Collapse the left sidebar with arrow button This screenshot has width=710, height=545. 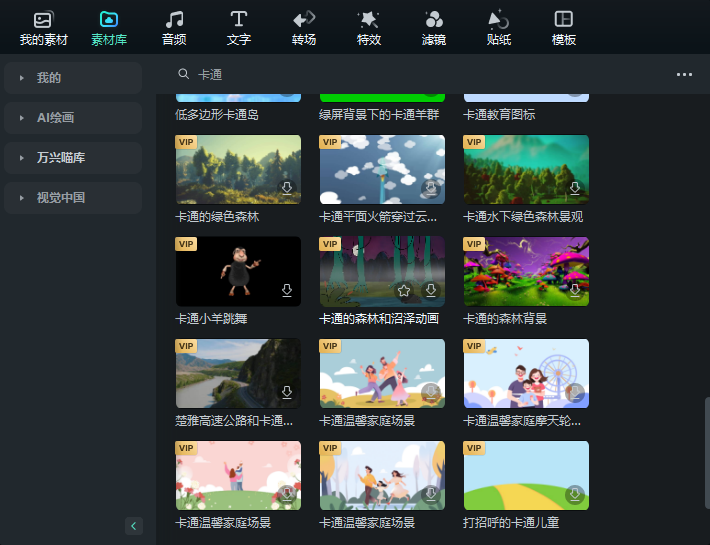pos(134,526)
